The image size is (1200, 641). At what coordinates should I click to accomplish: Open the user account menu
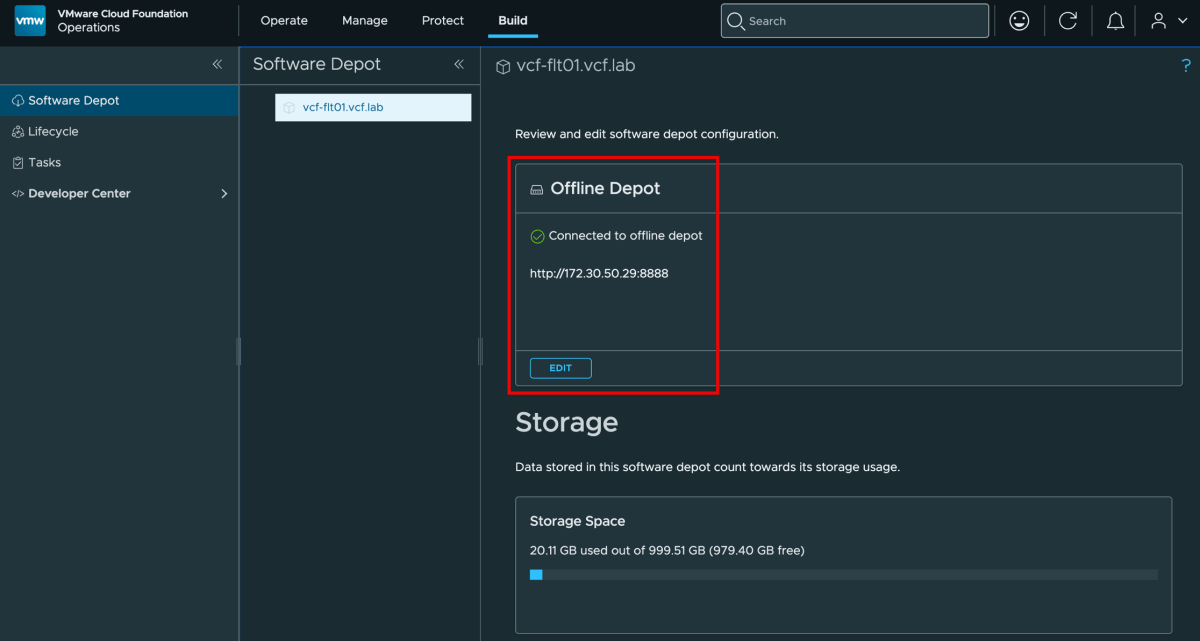[1166, 20]
